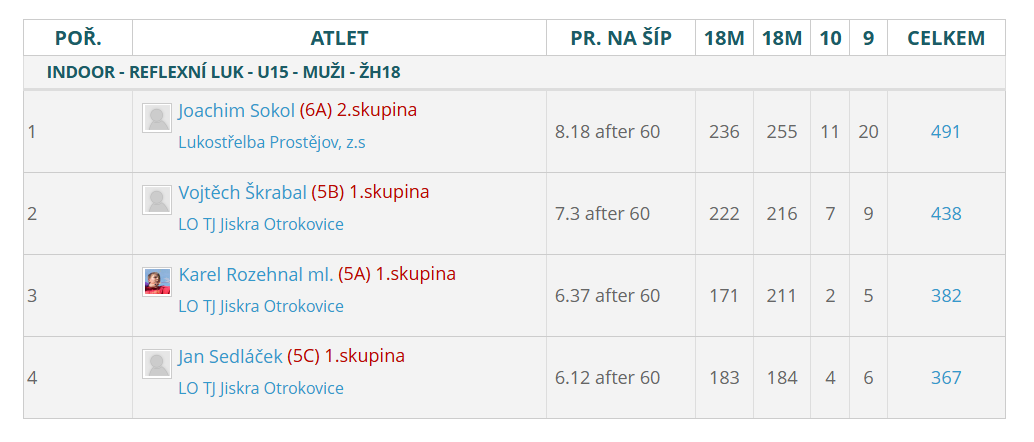Open Vojtěch Škrabal's athlete profile

pyautogui.click(x=242, y=193)
